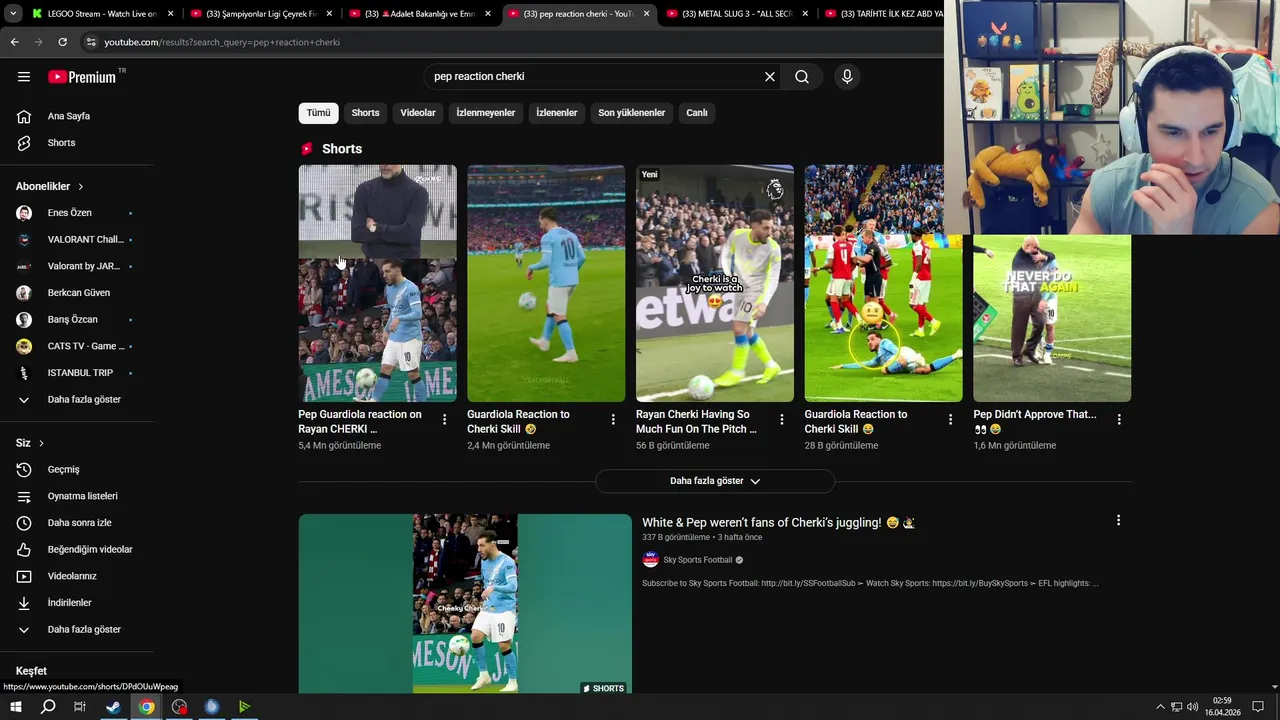The width and height of the screenshot is (1280, 720).
Task: Close the pep reaction cherki tab
Action: pos(646,14)
